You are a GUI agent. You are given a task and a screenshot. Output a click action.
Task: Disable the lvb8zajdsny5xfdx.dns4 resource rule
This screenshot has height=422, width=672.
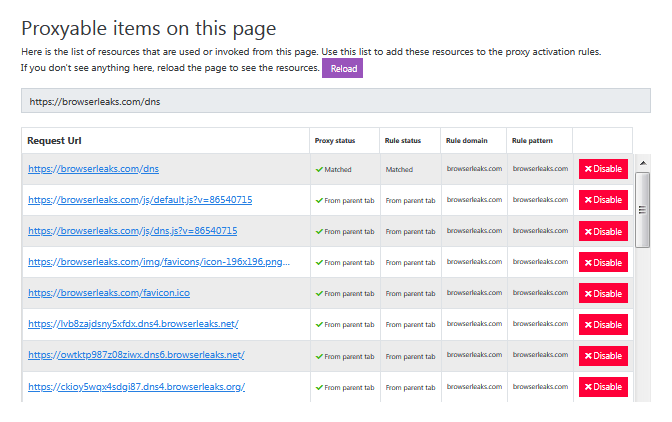tap(603, 325)
